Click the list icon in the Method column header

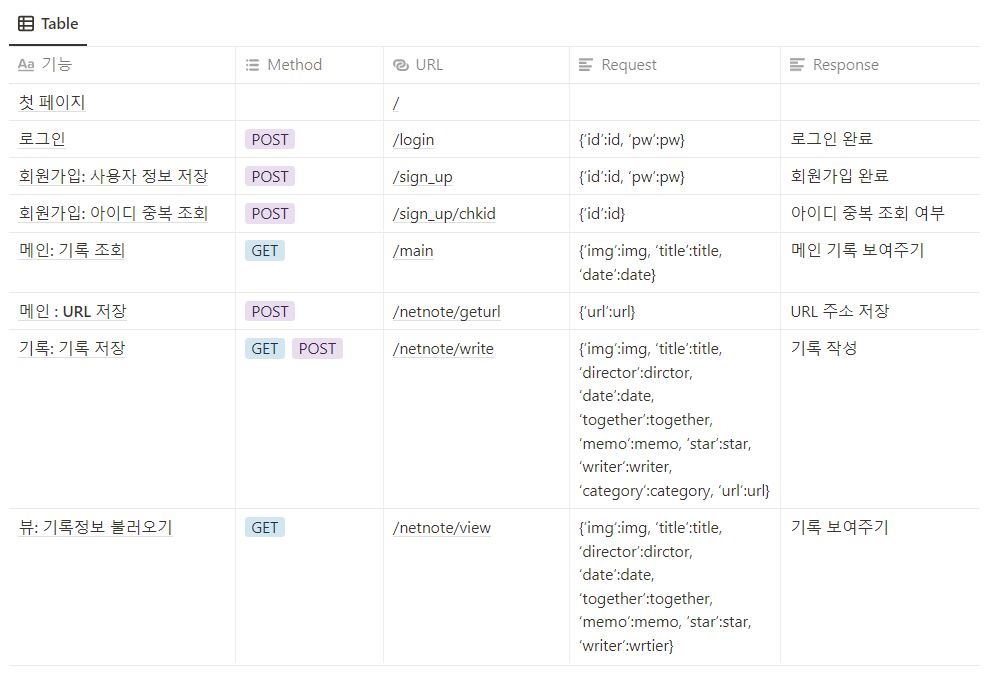[252, 64]
